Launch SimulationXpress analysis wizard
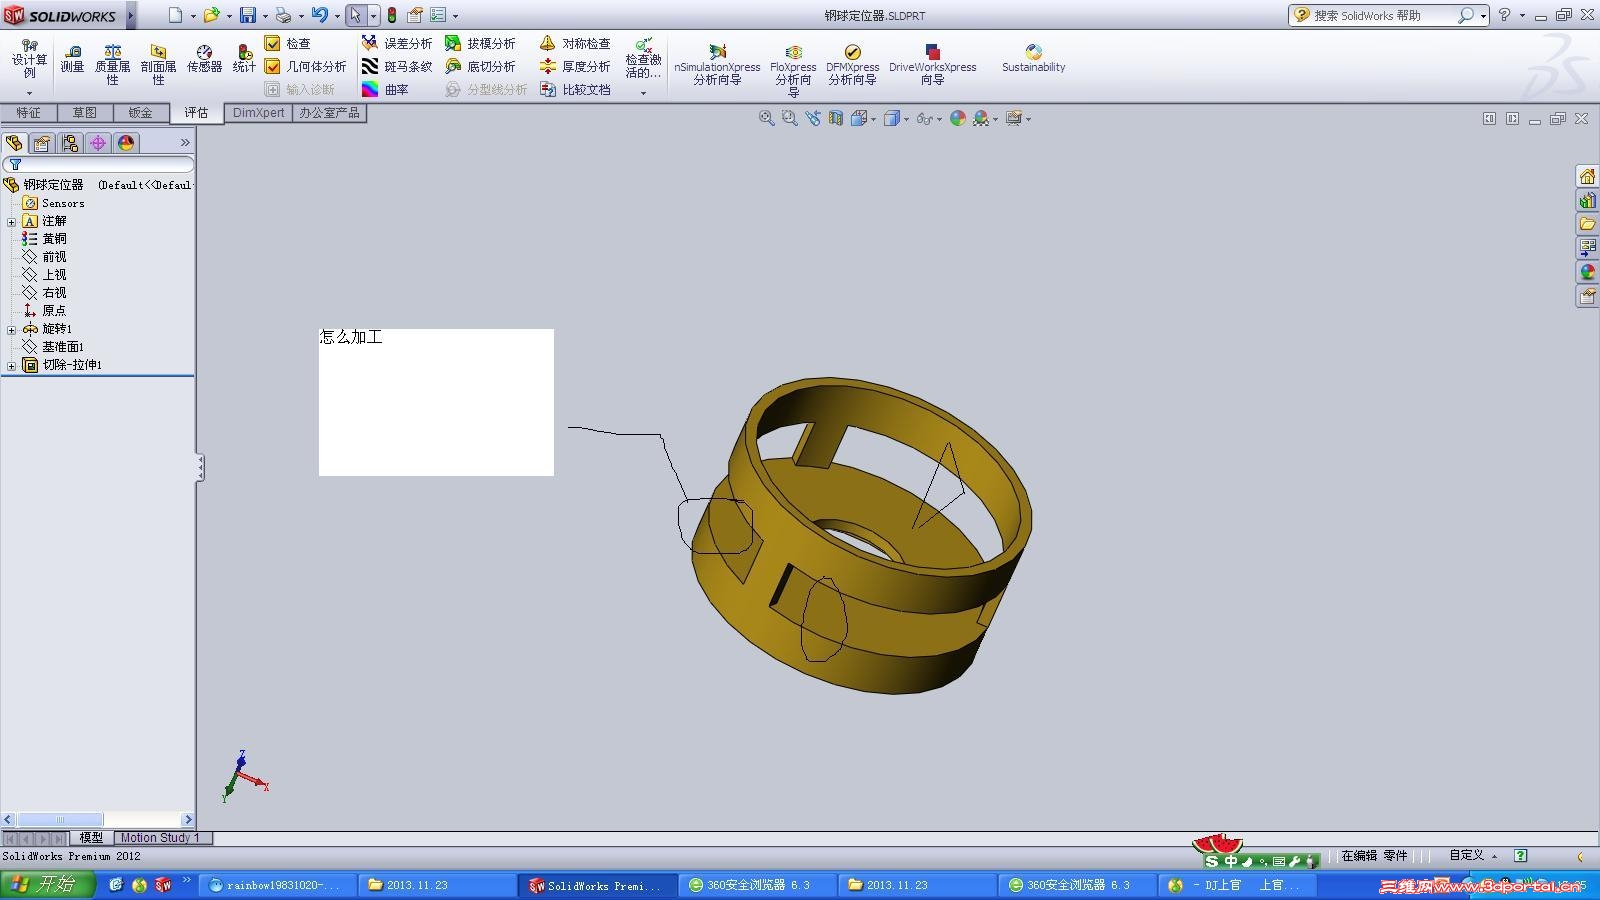 [717, 64]
